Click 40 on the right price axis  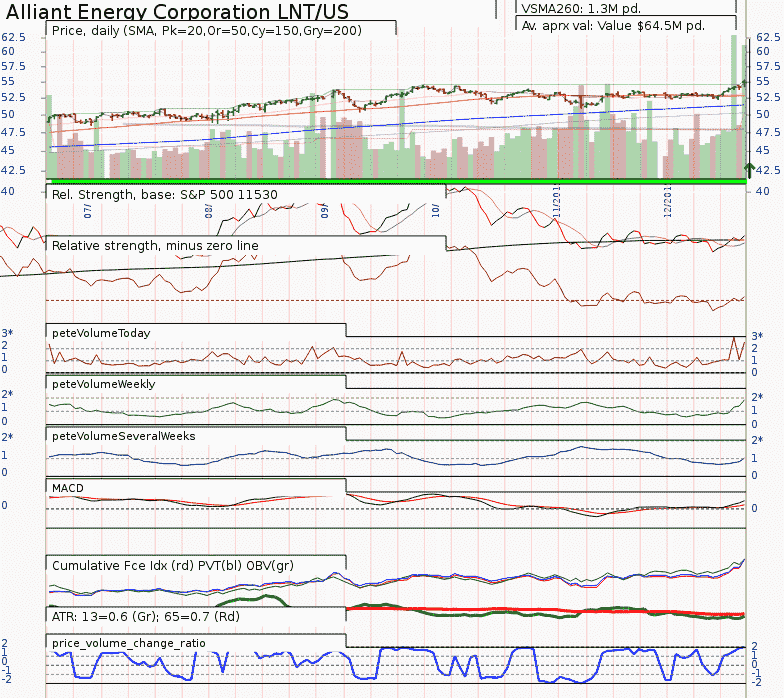coord(763,191)
